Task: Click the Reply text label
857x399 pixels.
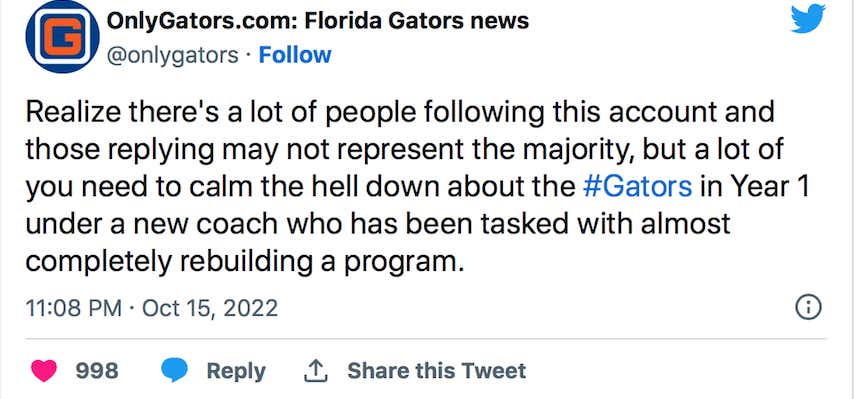Action: [x=236, y=372]
